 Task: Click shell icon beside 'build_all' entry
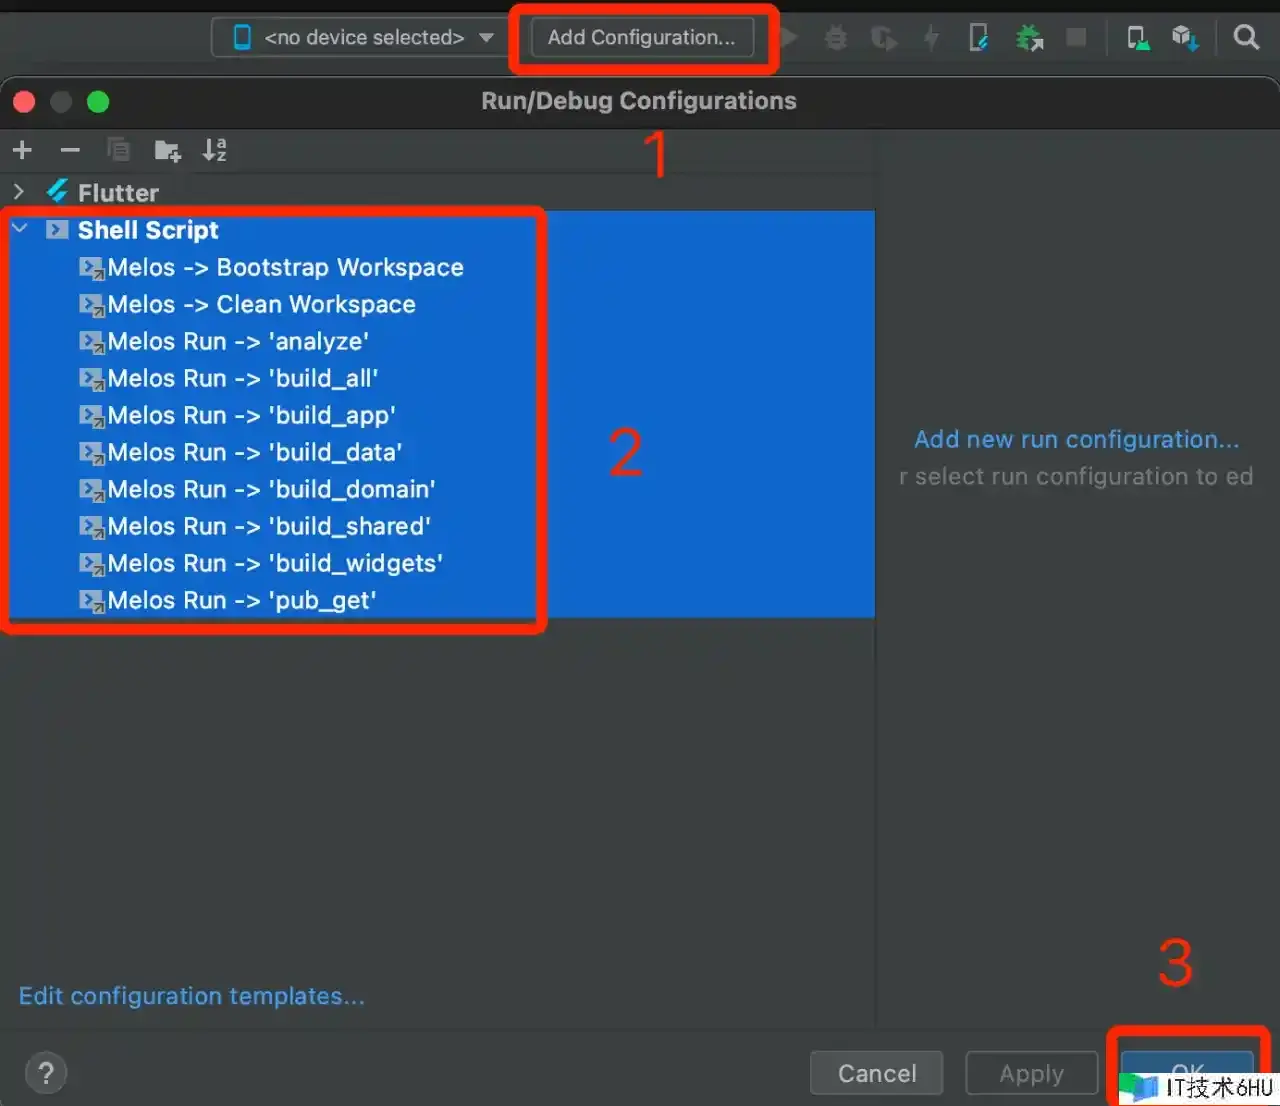92,379
